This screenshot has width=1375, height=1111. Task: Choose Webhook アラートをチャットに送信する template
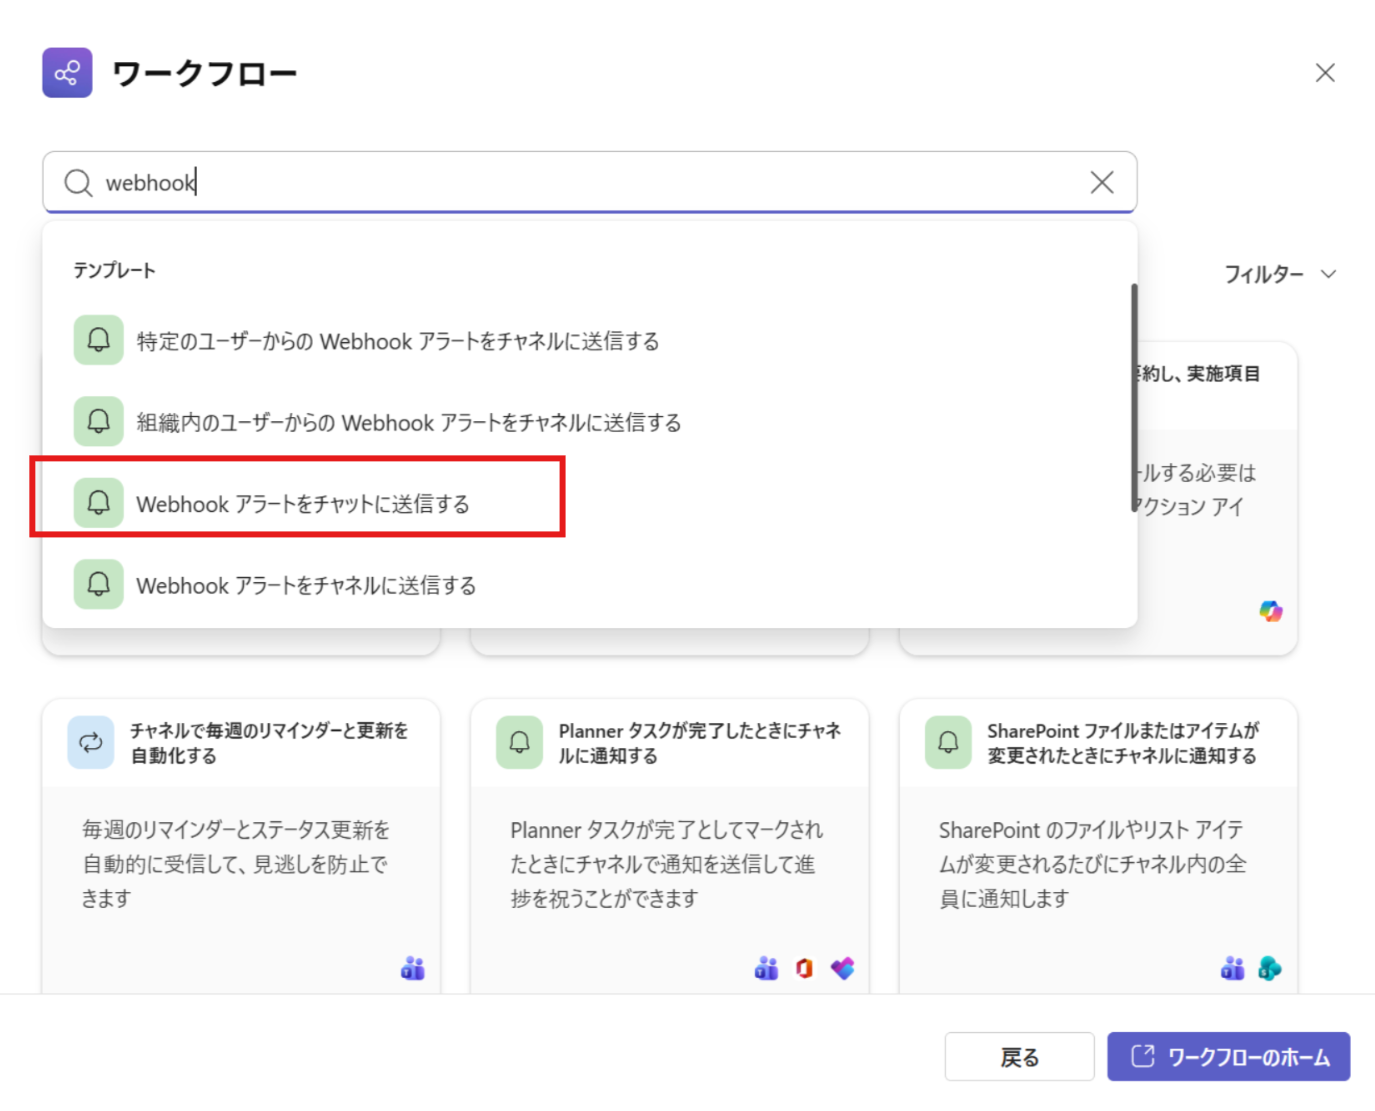coord(302,504)
